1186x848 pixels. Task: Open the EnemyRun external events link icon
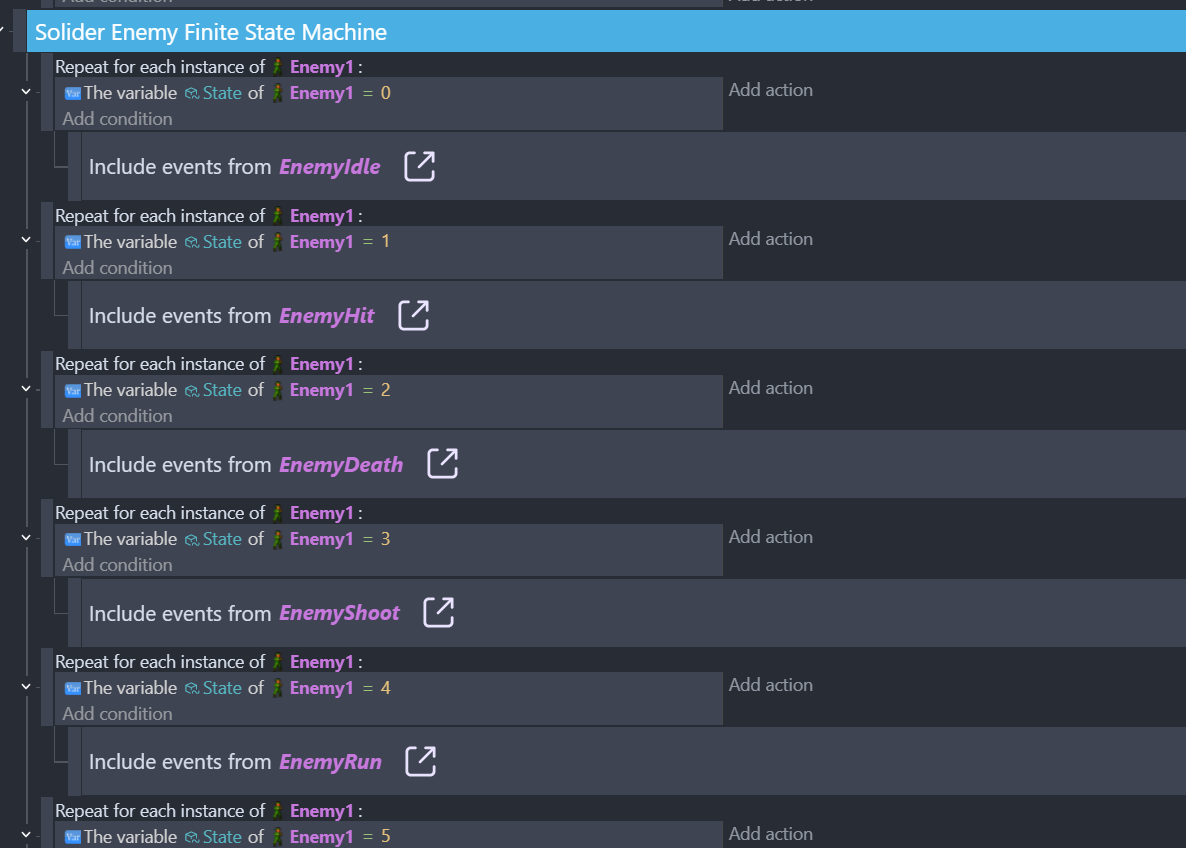click(x=420, y=761)
